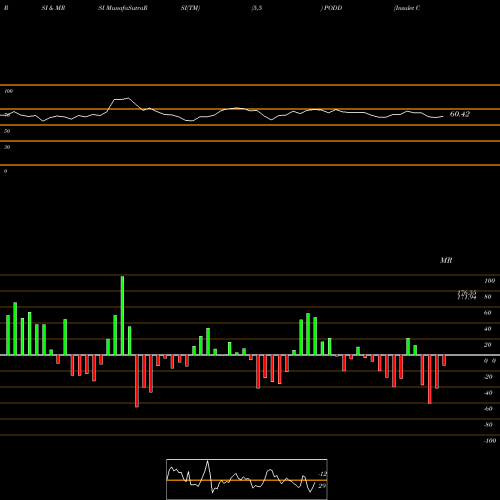Select the 'SI & MR' header label
500x500 pixels.
pos(53,8)
